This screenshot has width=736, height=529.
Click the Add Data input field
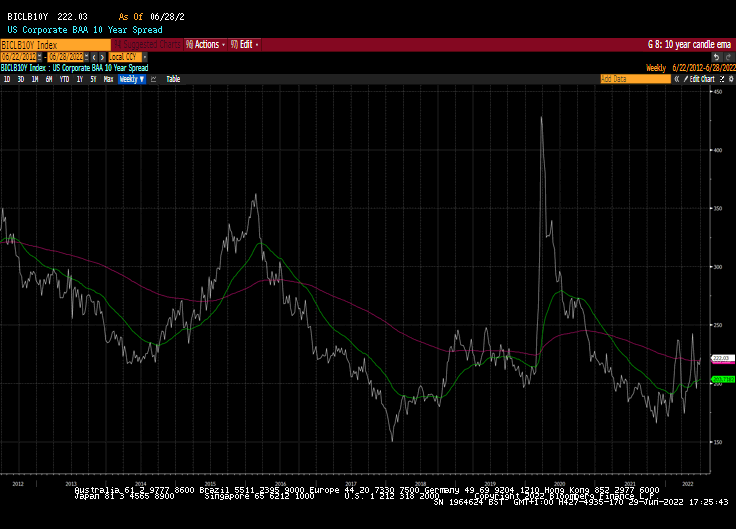click(x=636, y=79)
